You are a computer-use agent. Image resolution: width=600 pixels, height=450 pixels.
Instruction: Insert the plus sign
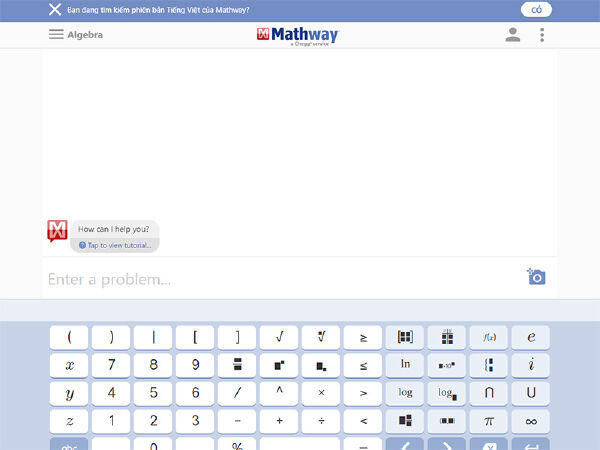click(x=279, y=421)
